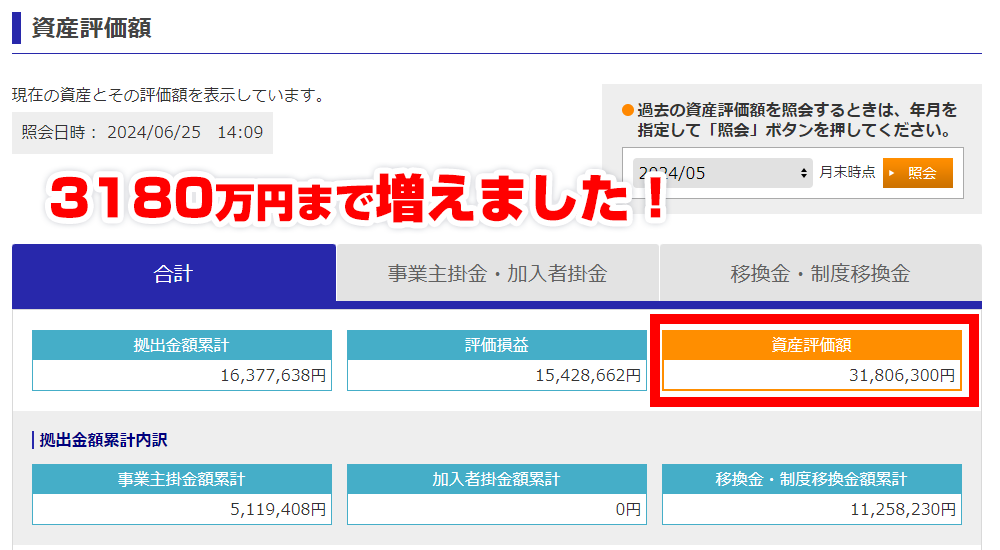Click the 0円 member contribution value
Image resolution: width=1000 pixels, height=550 pixels.
628,509
